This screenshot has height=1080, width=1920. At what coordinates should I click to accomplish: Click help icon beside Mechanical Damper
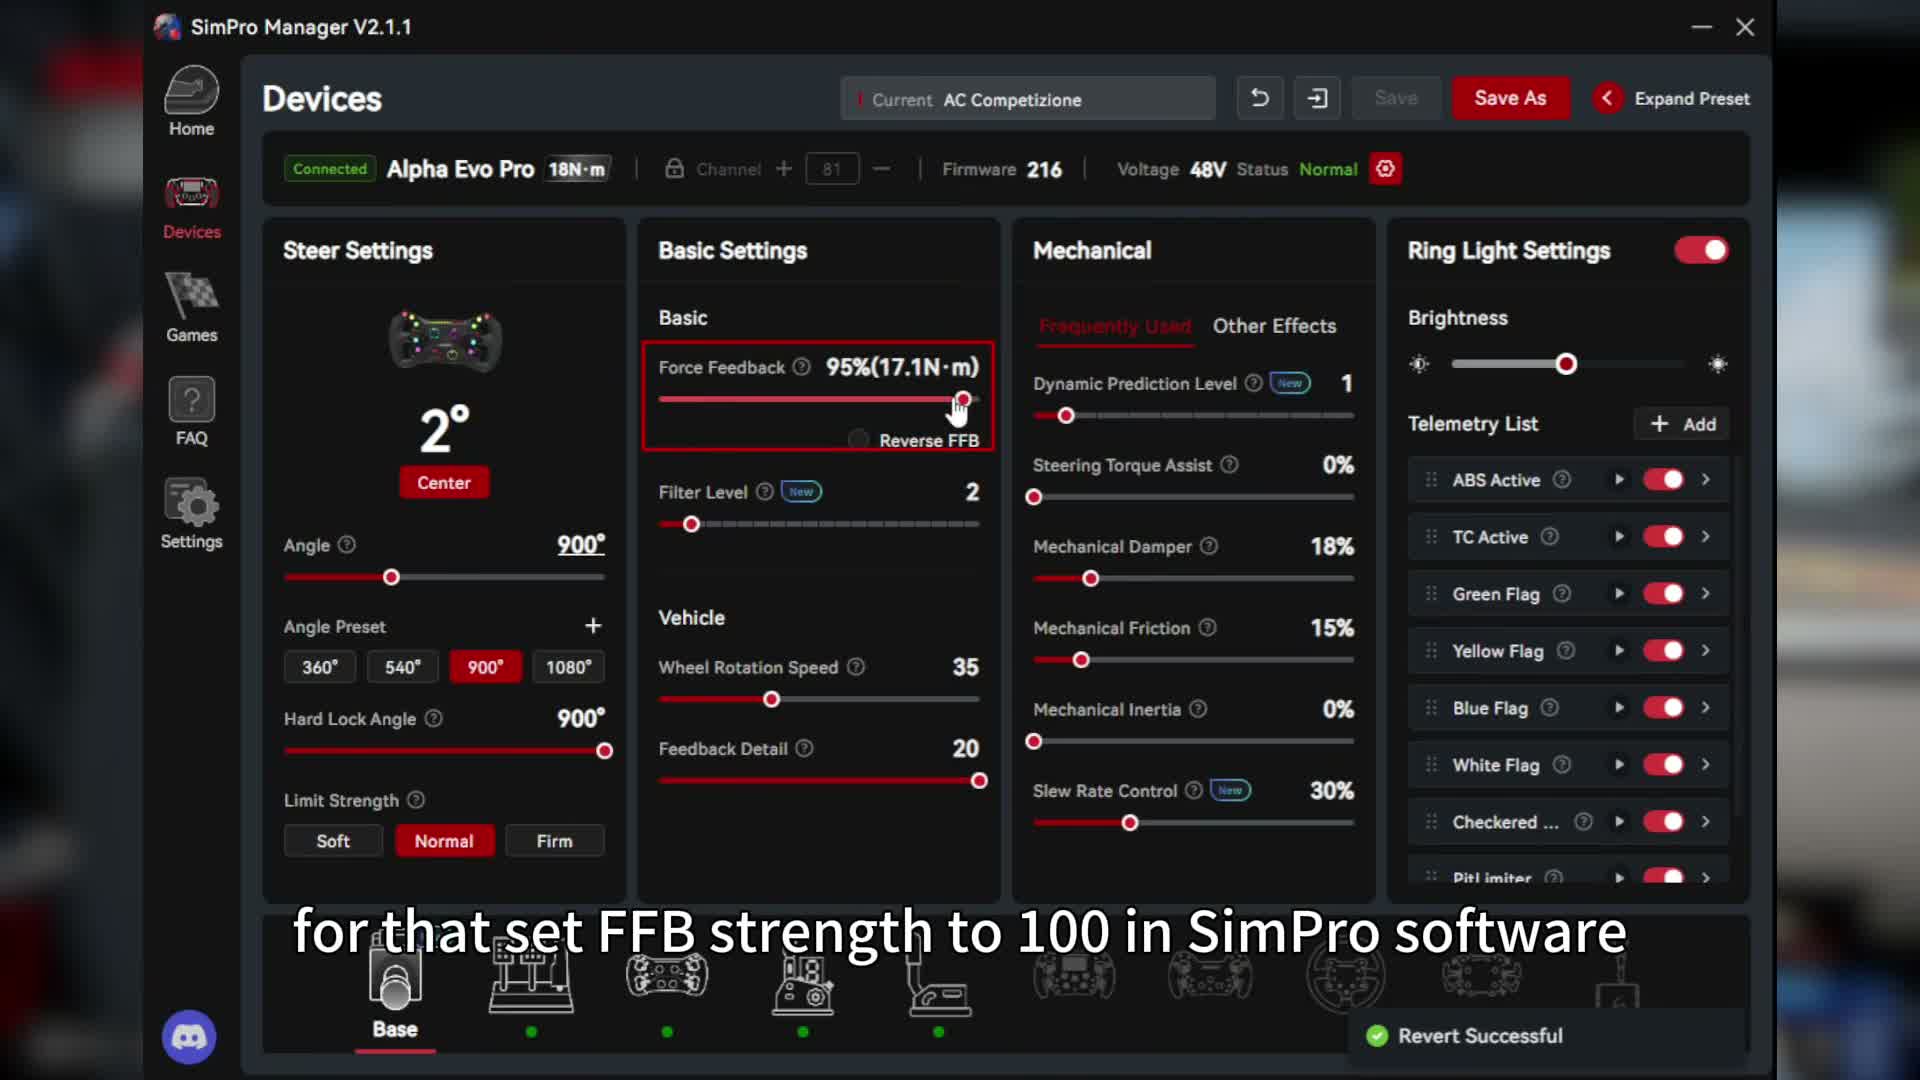pyautogui.click(x=1209, y=546)
